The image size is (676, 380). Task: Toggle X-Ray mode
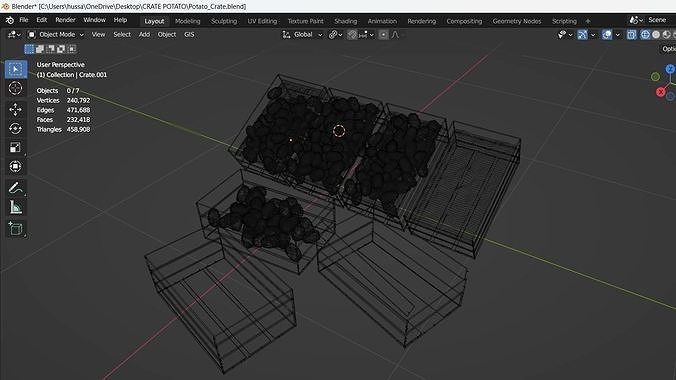632,35
